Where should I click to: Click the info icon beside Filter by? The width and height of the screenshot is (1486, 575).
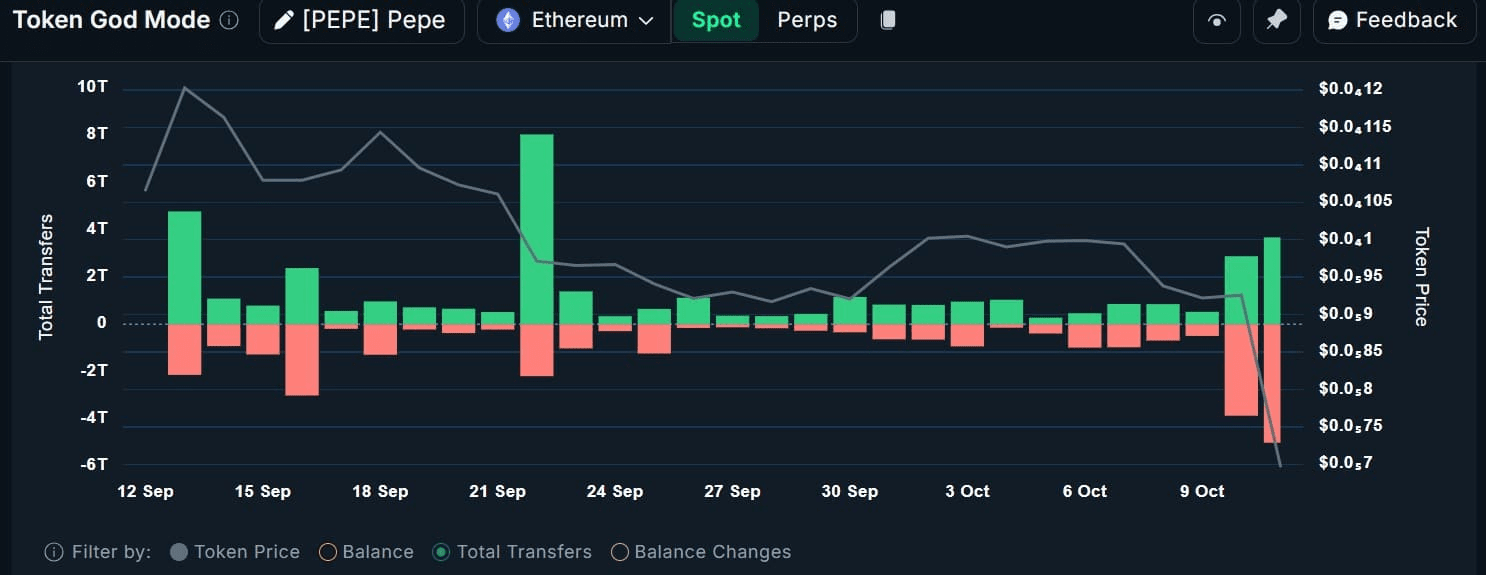(x=54, y=552)
